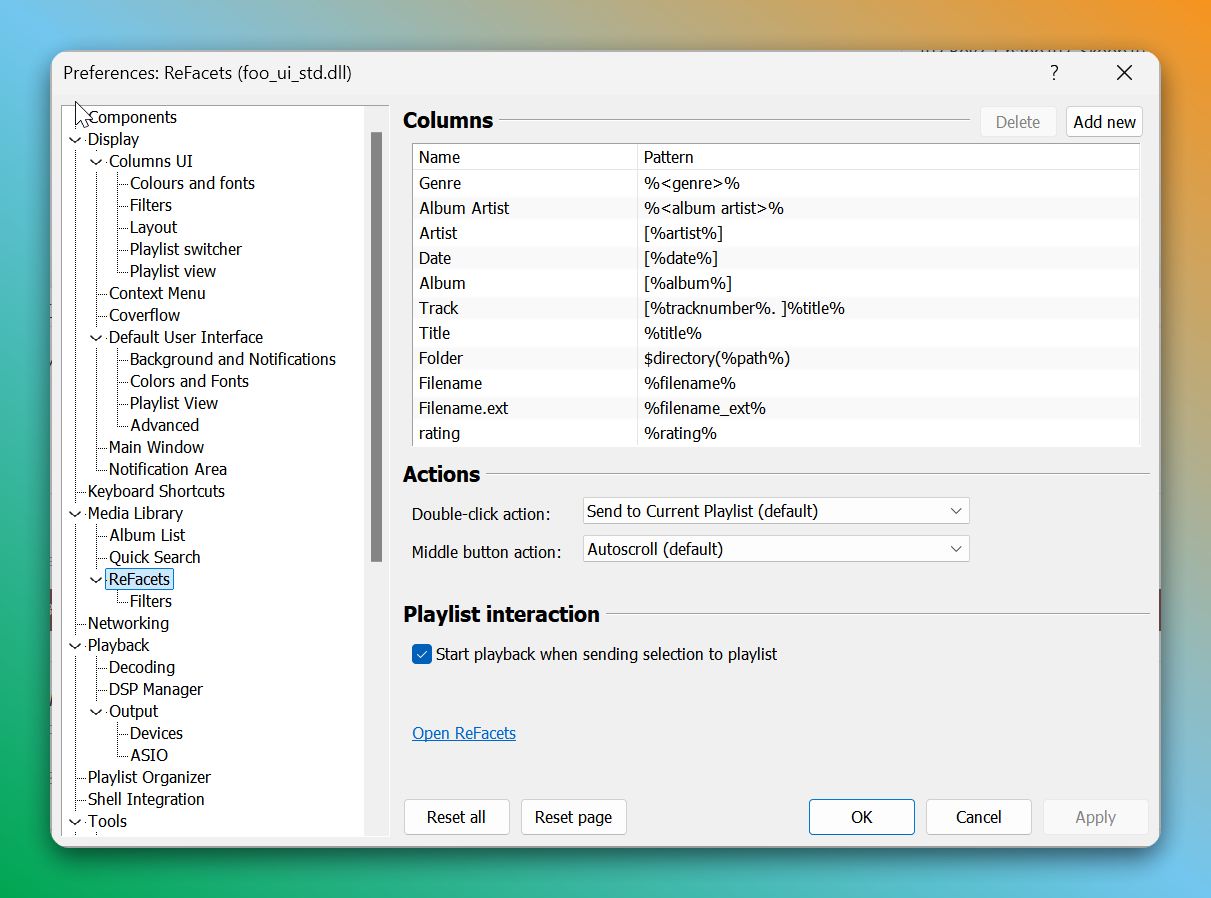Click the Add new column button
This screenshot has width=1211, height=898.
click(1104, 122)
